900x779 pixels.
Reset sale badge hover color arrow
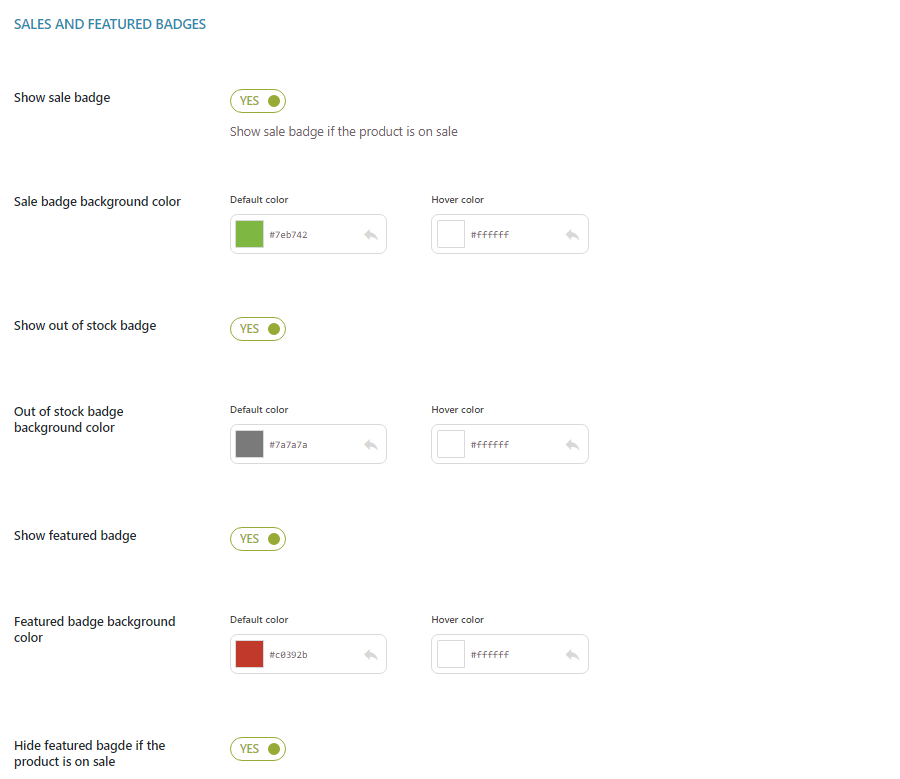[x=572, y=235]
